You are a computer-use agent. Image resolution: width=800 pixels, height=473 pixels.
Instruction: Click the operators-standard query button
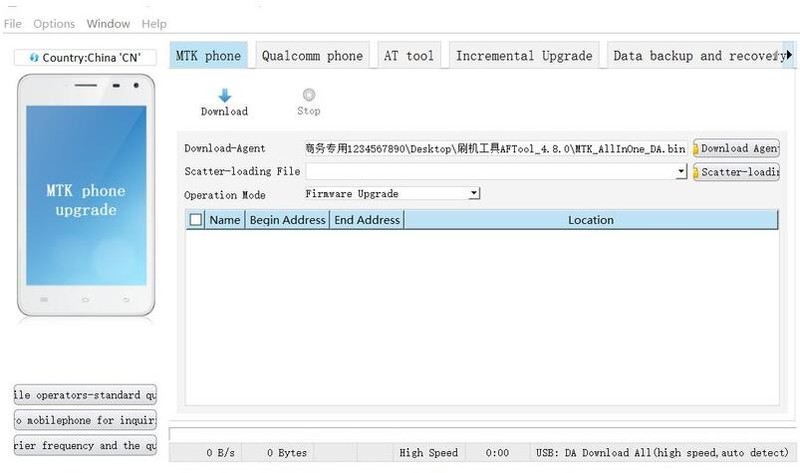tap(85, 395)
